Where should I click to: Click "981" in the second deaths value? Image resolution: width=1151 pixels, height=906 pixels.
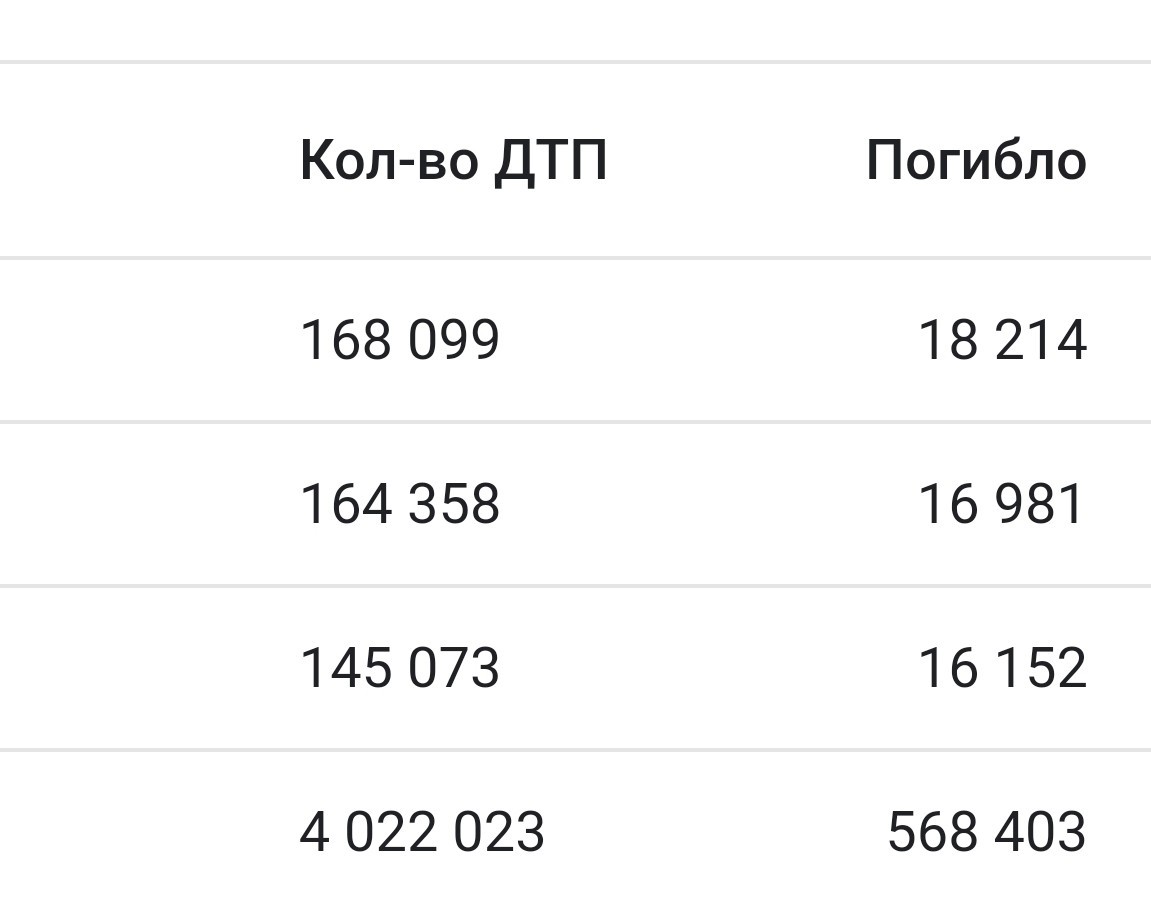[x=1039, y=504]
